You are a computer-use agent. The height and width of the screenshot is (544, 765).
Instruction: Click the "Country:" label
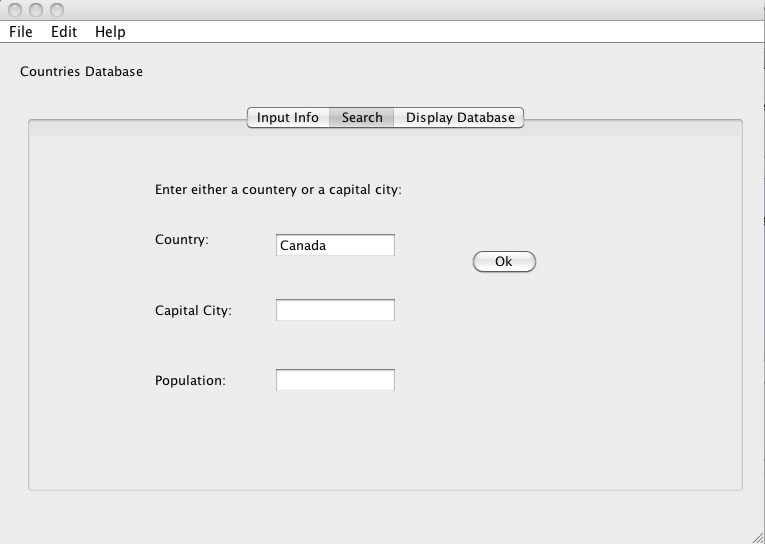pyautogui.click(x=182, y=240)
